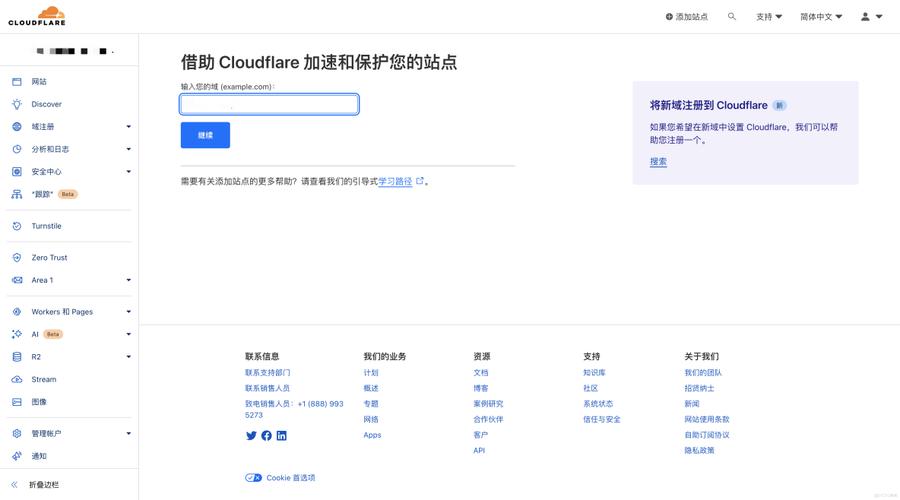Viewport: 900px width, 500px height.
Task: Click the blue 继续 button
Action: tap(205, 135)
